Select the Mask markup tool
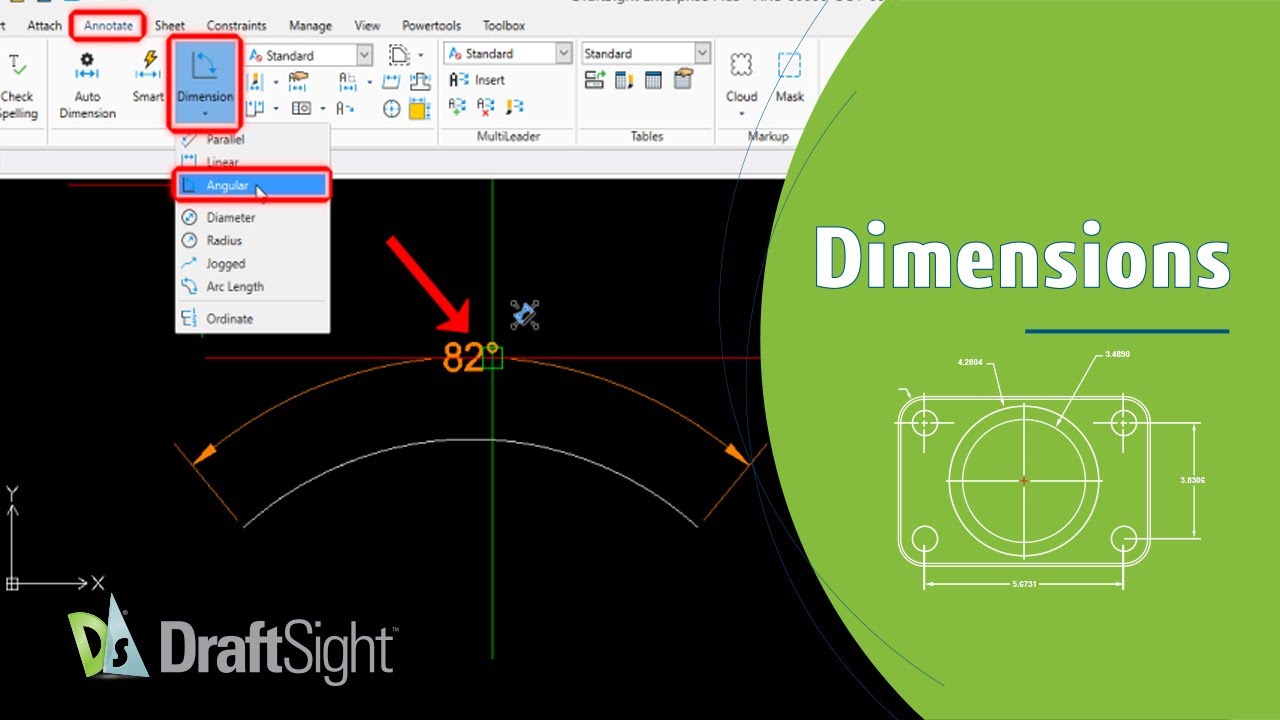This screenshot has height=720, width=1280. (x=790, y=78)
